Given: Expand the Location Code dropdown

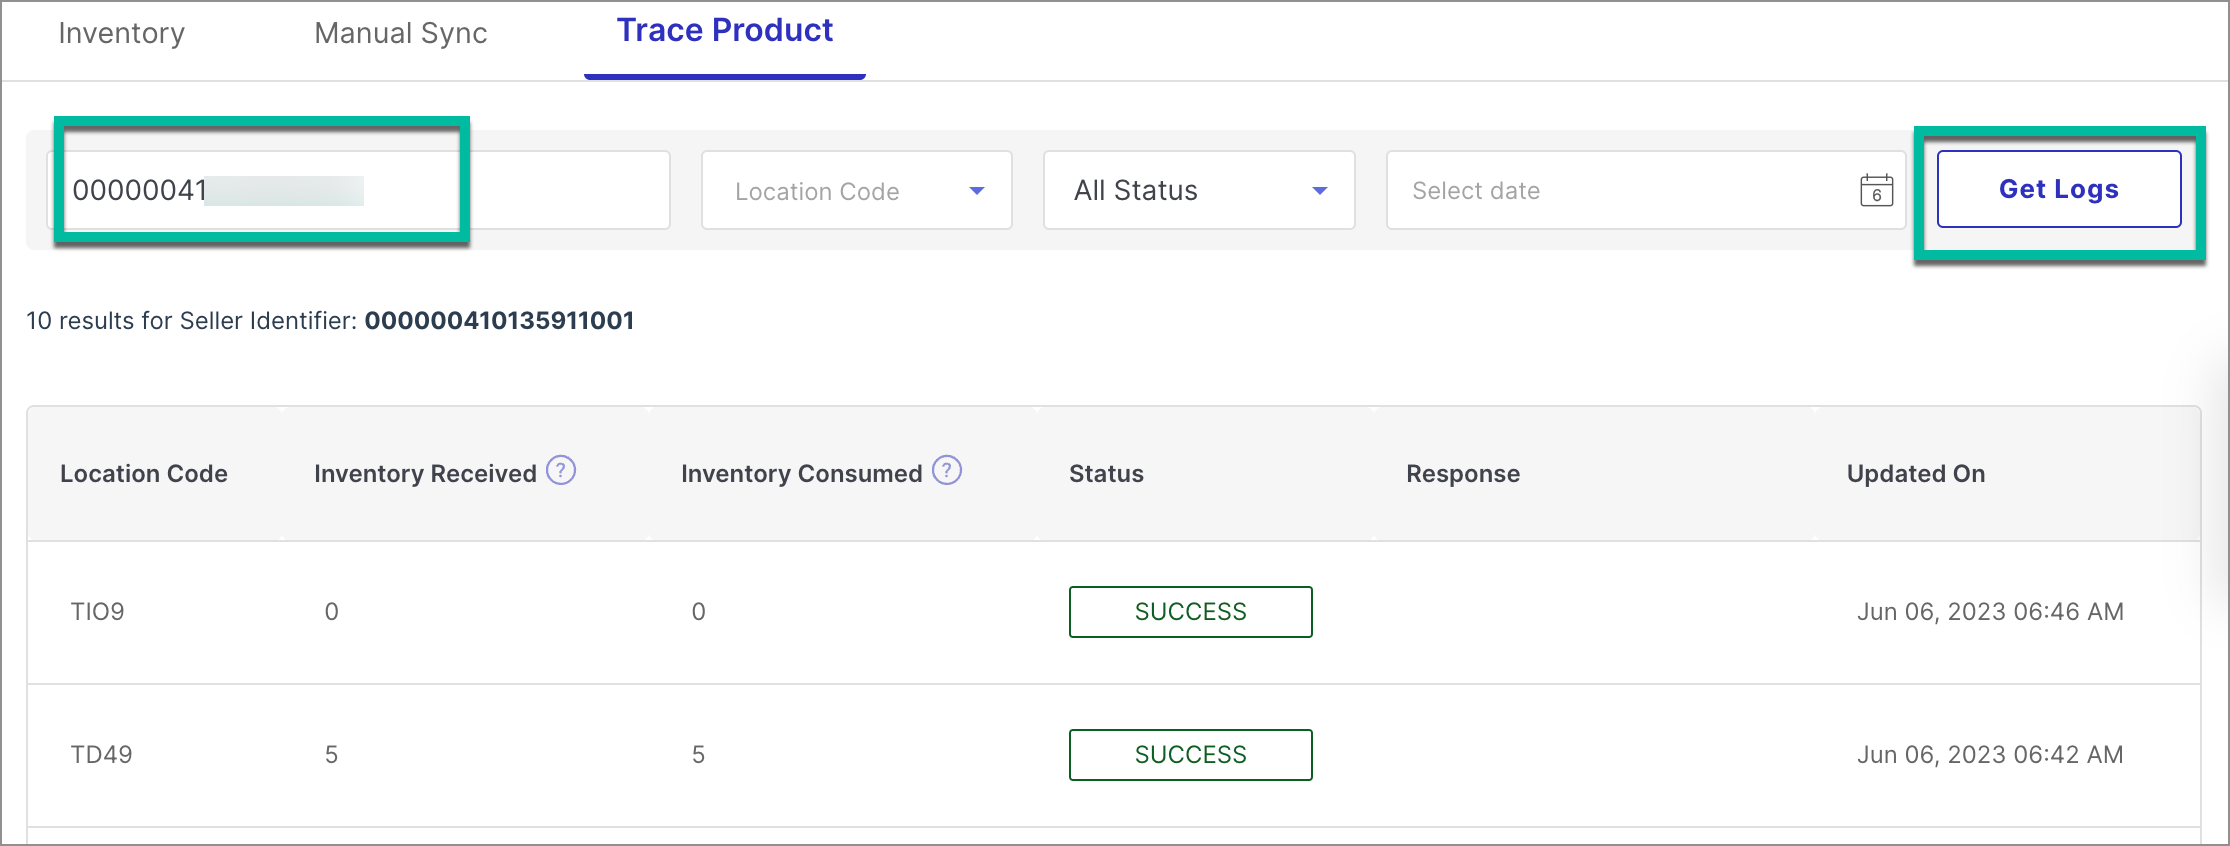Looking at the screenshot, I should pyautogui.click(x=857, y=190).
